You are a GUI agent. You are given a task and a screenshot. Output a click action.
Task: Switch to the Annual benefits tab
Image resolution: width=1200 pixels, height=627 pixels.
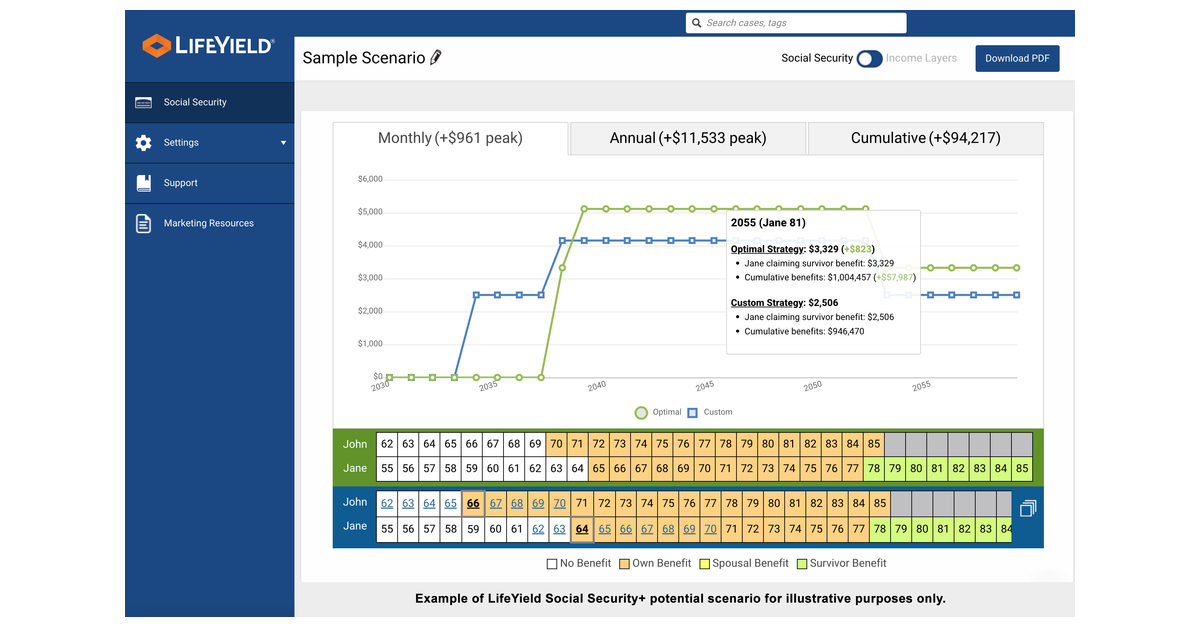tap(687, 138)
